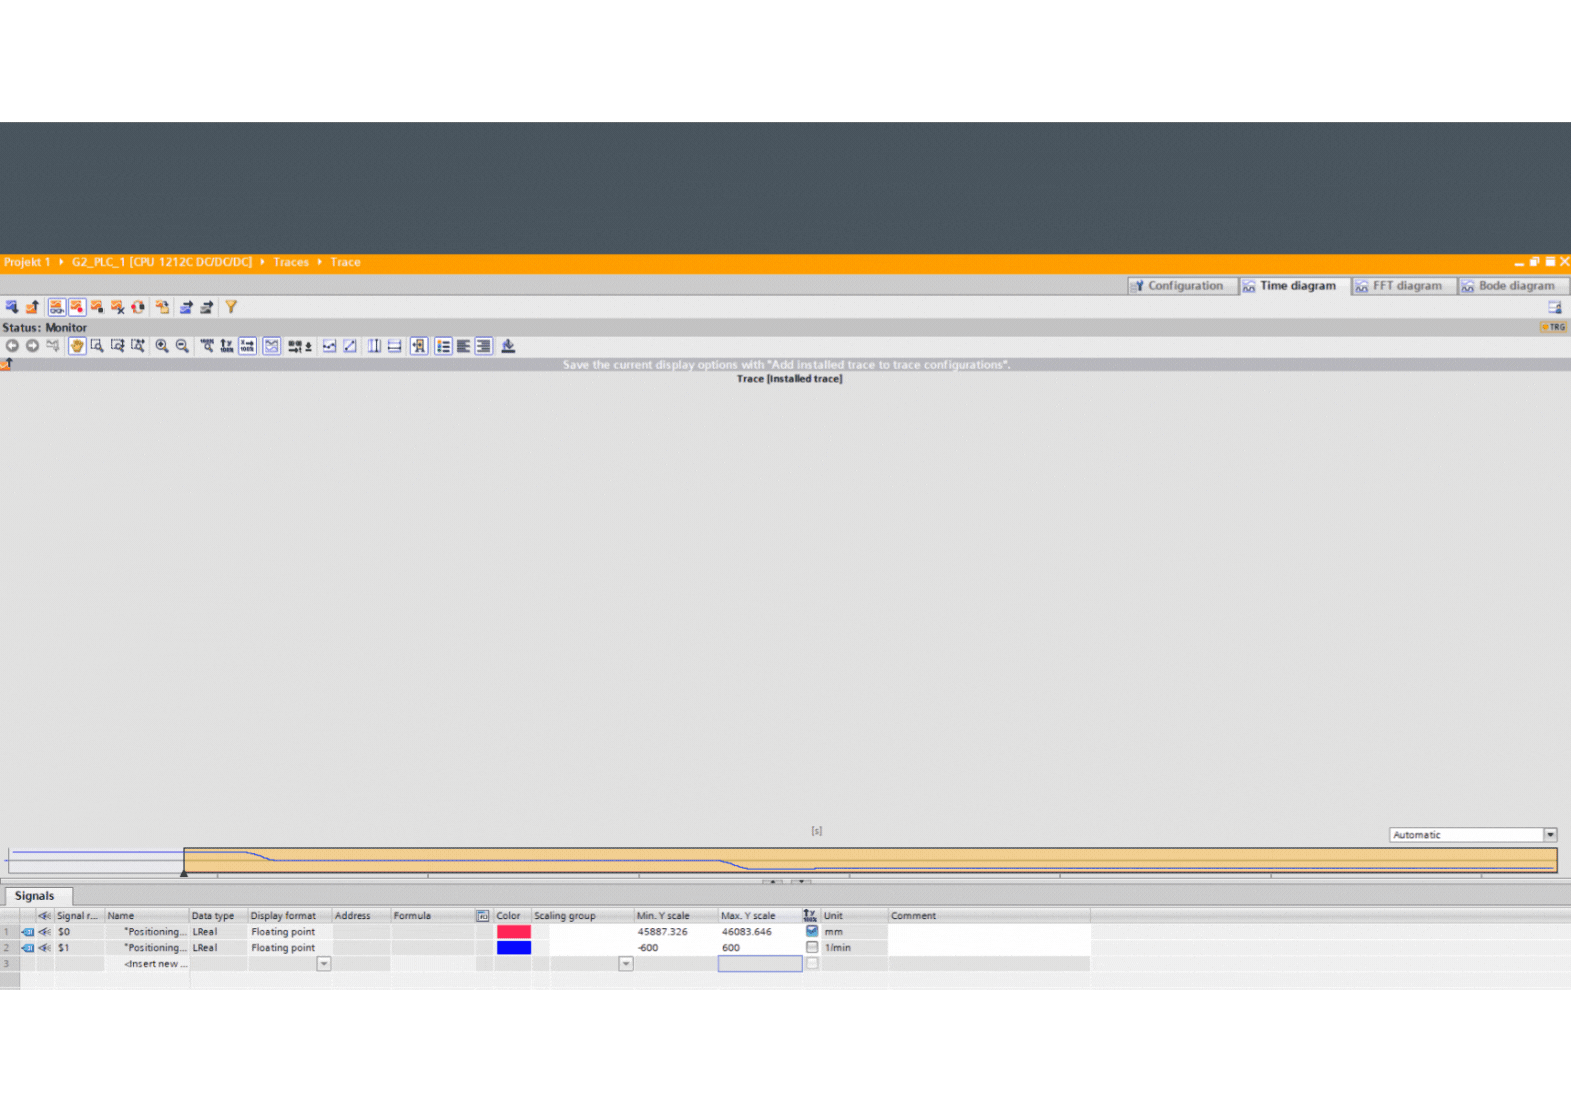
Task: Delete the installed trace with the X icon
Action: [118, 307]
